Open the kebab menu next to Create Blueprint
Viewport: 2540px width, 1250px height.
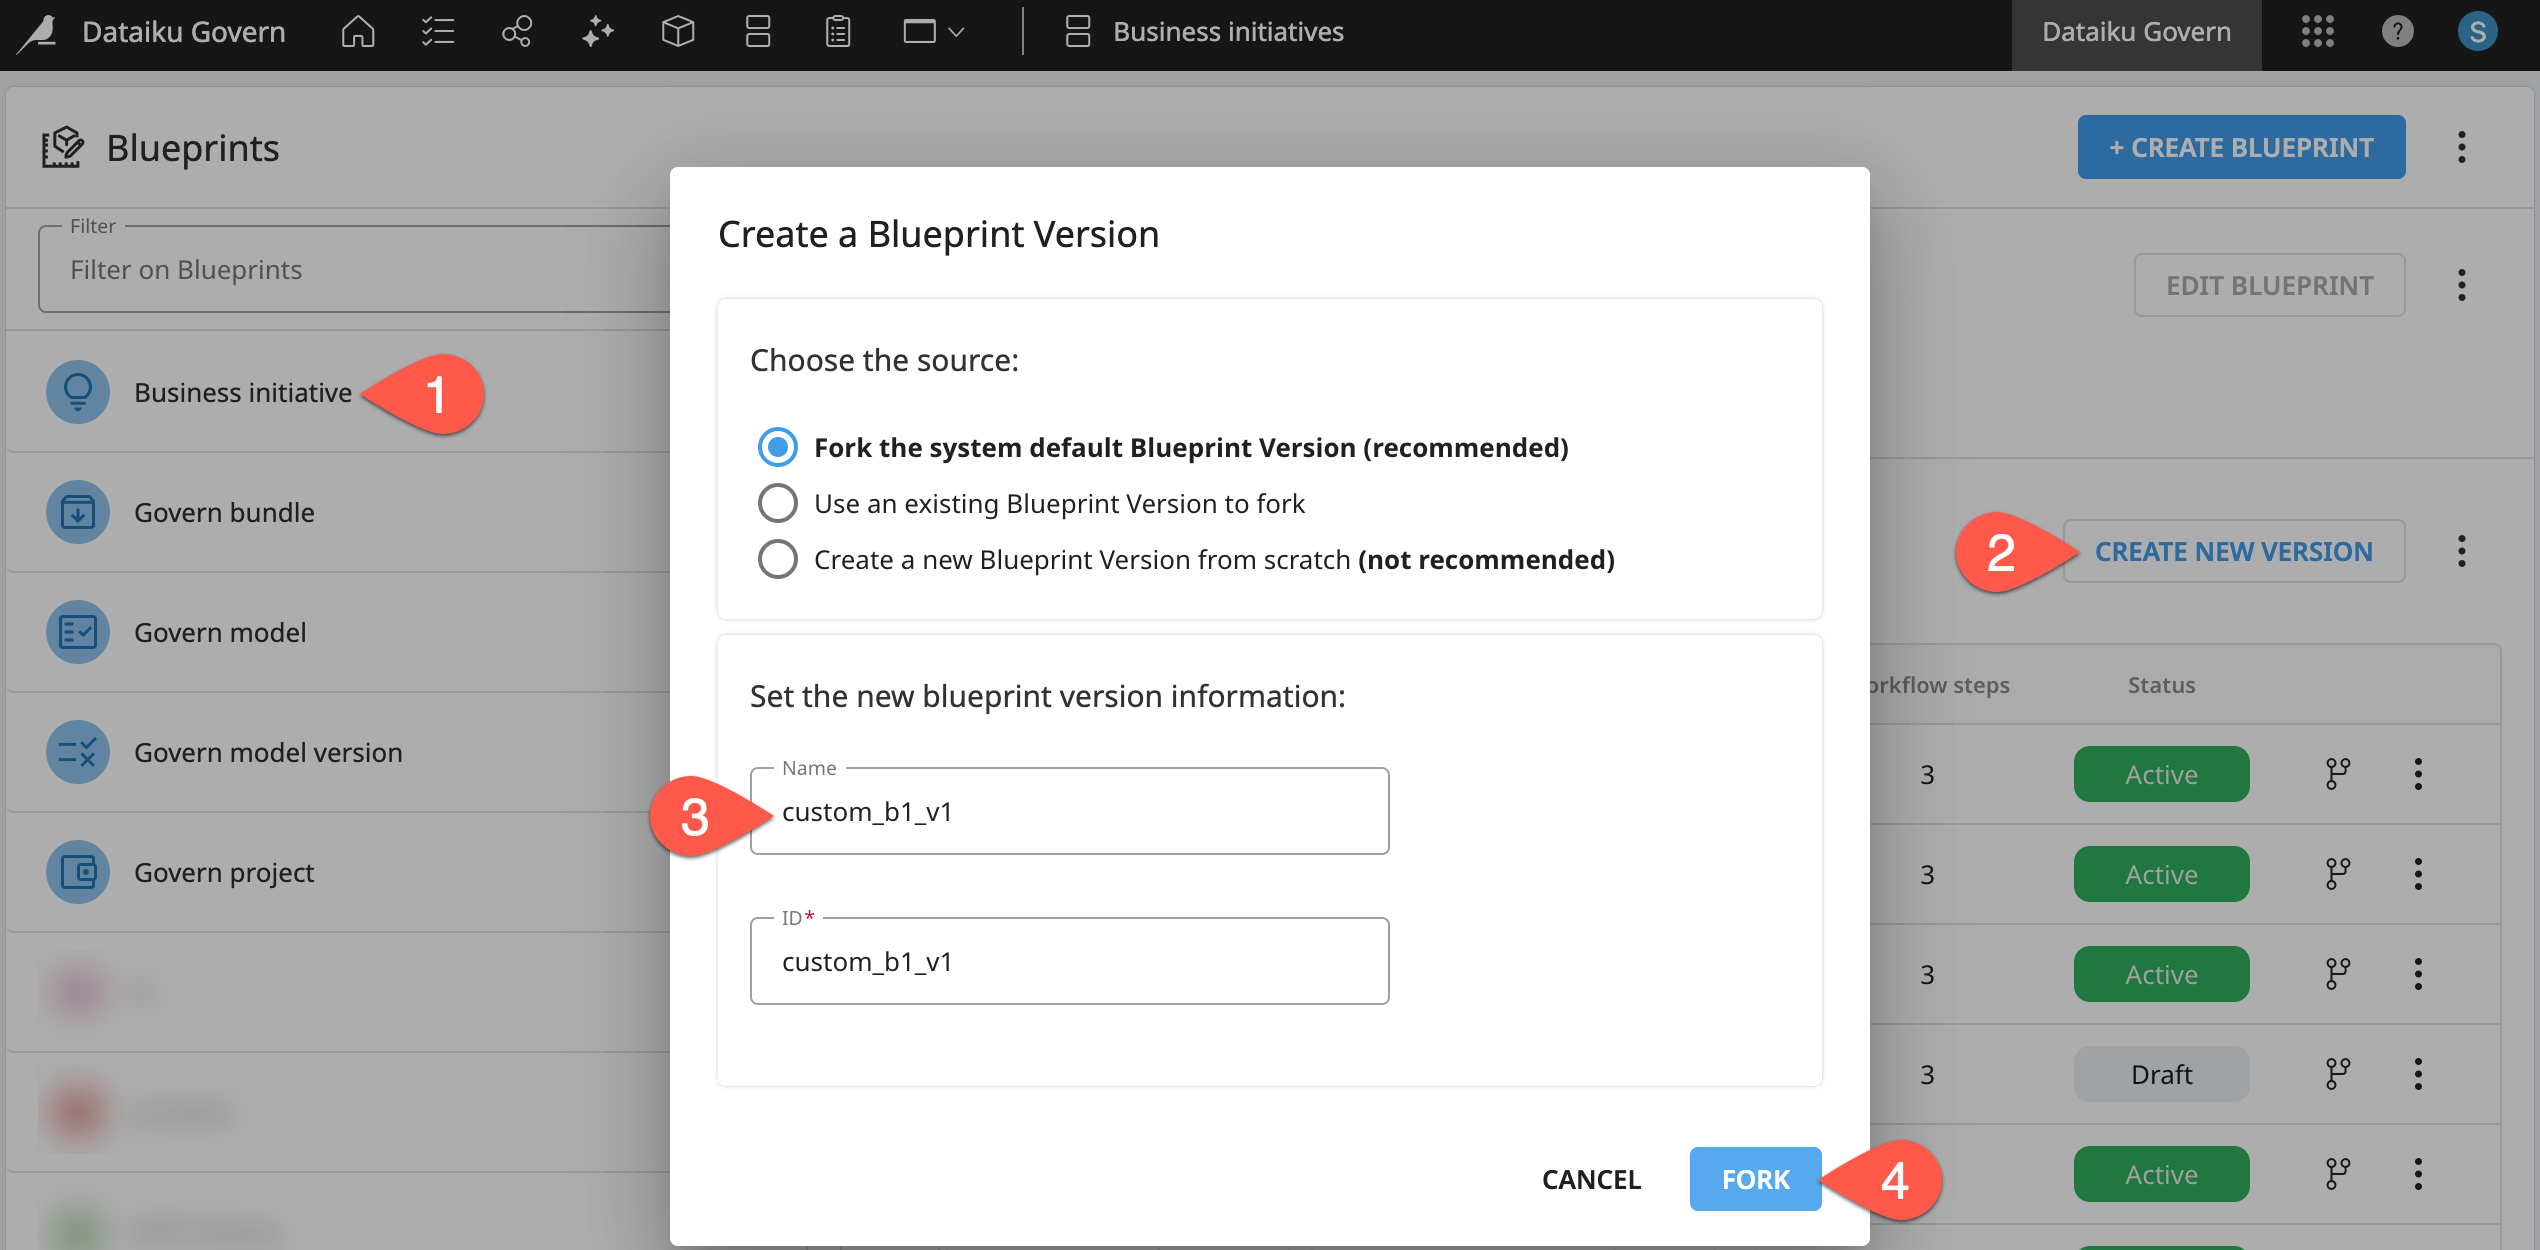(2463, 146)
